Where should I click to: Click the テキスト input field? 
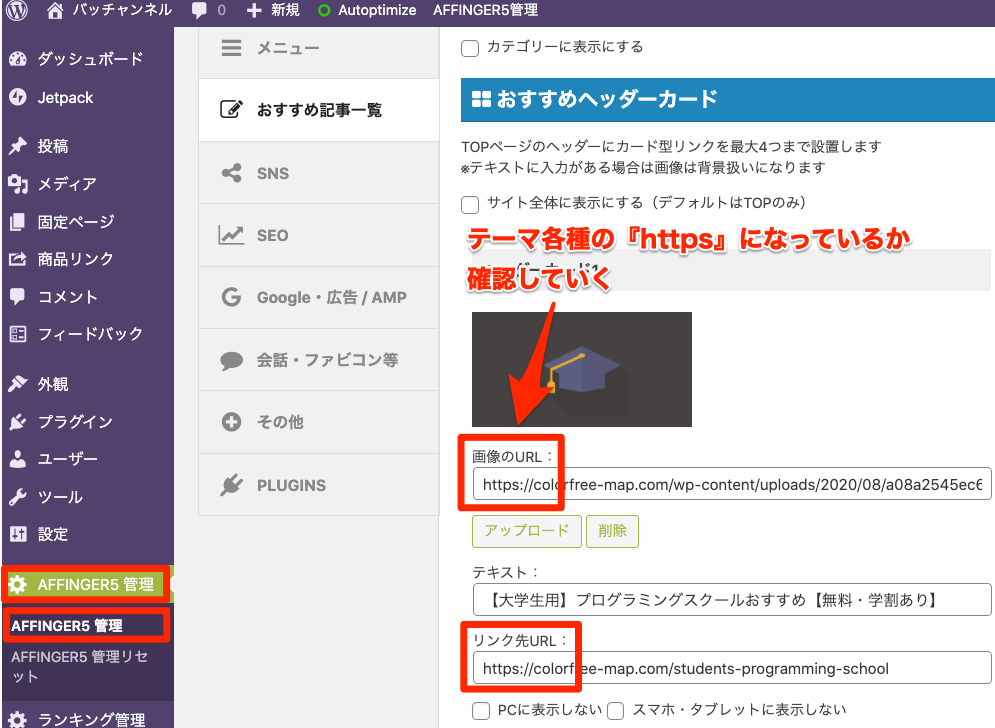(x=732, y=600)
